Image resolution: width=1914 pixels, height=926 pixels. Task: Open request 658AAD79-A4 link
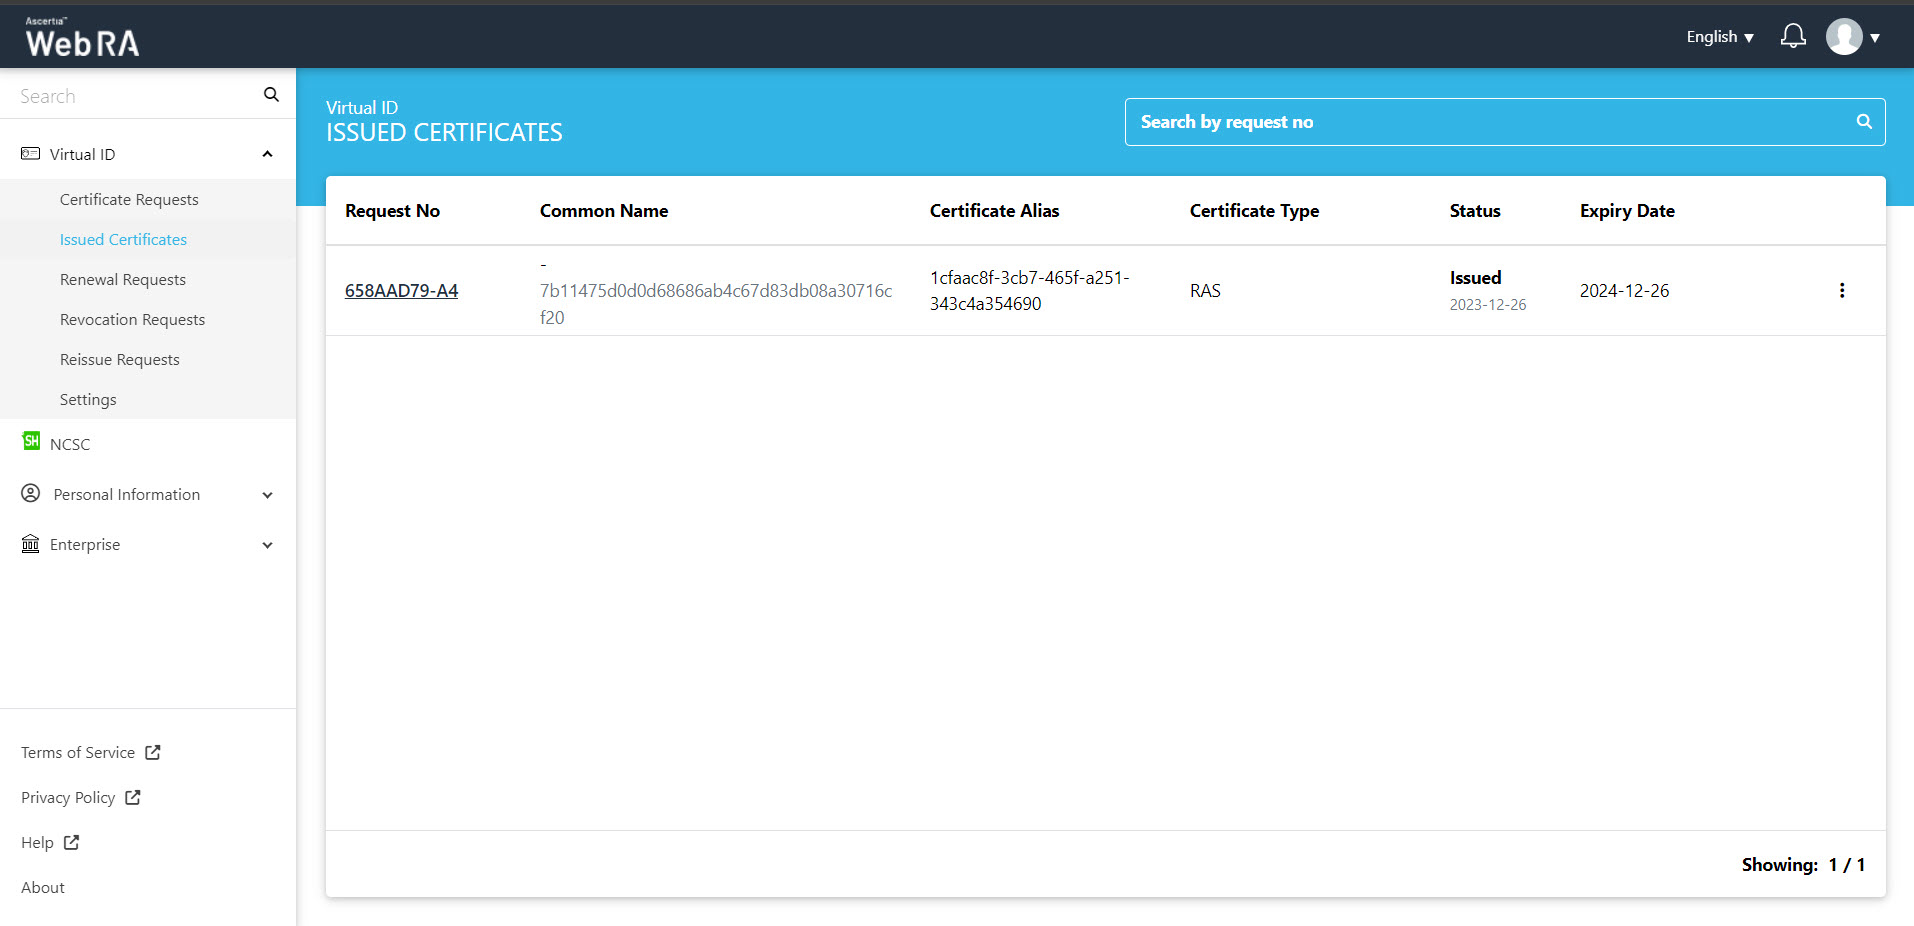401,291
